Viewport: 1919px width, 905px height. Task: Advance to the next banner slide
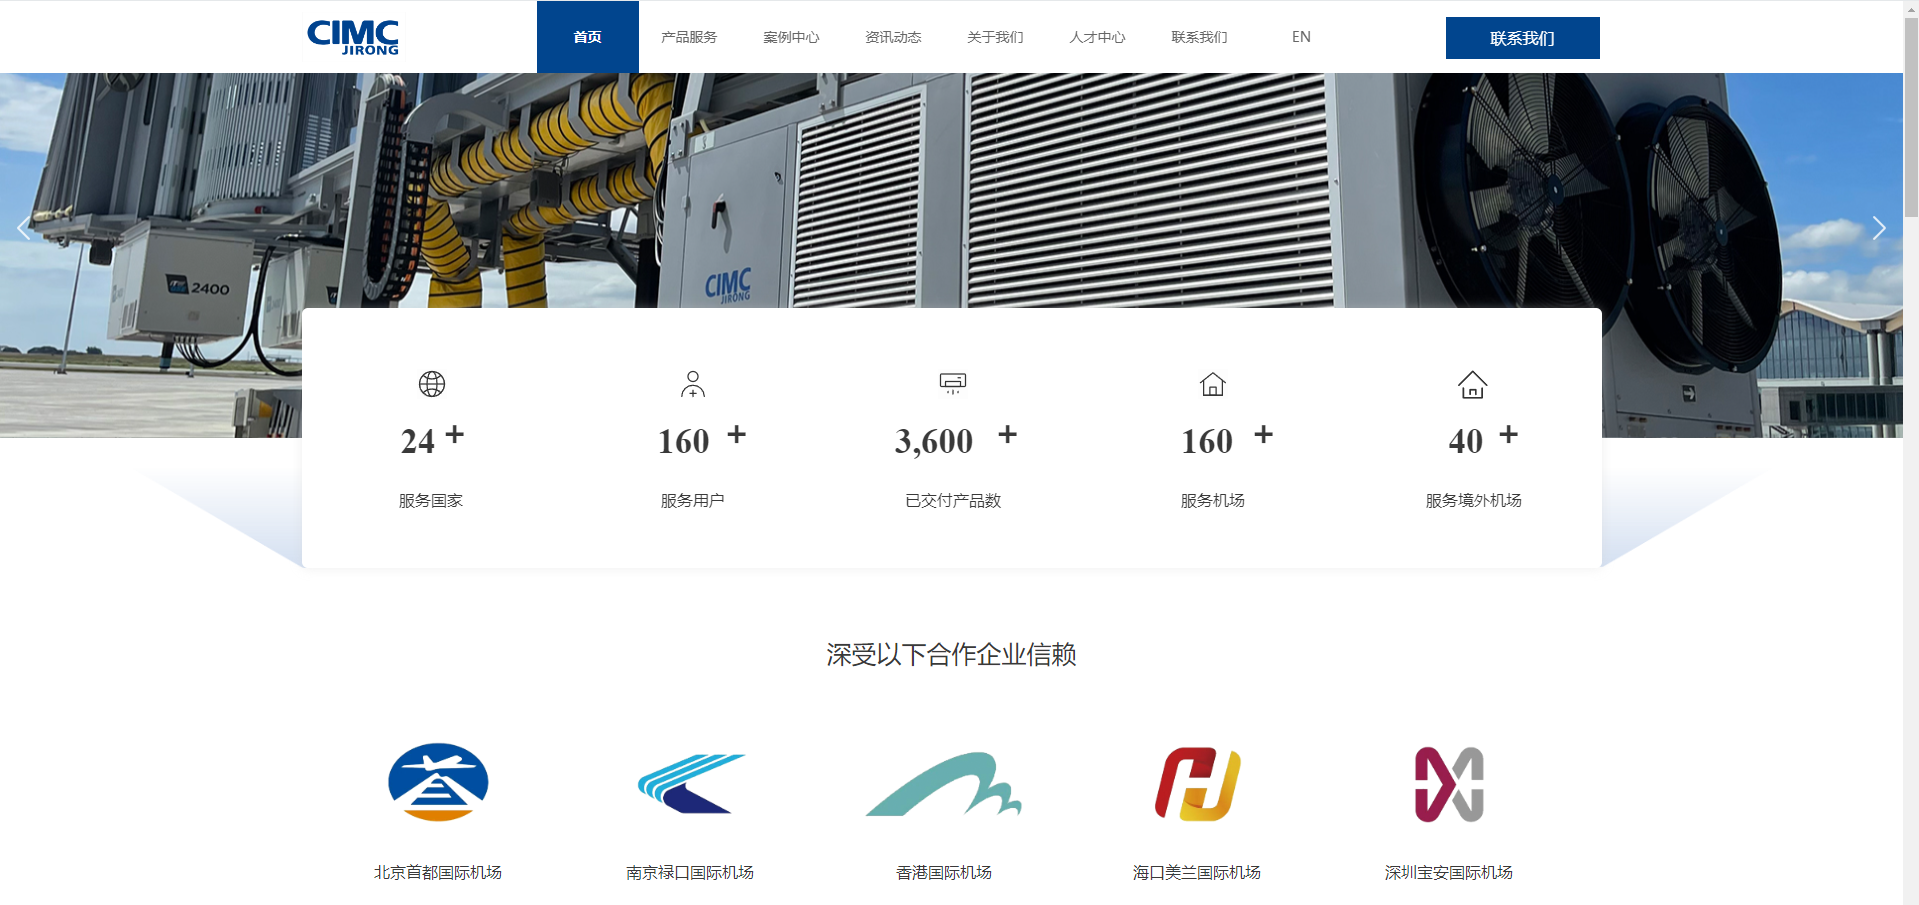pos(1878,228)
